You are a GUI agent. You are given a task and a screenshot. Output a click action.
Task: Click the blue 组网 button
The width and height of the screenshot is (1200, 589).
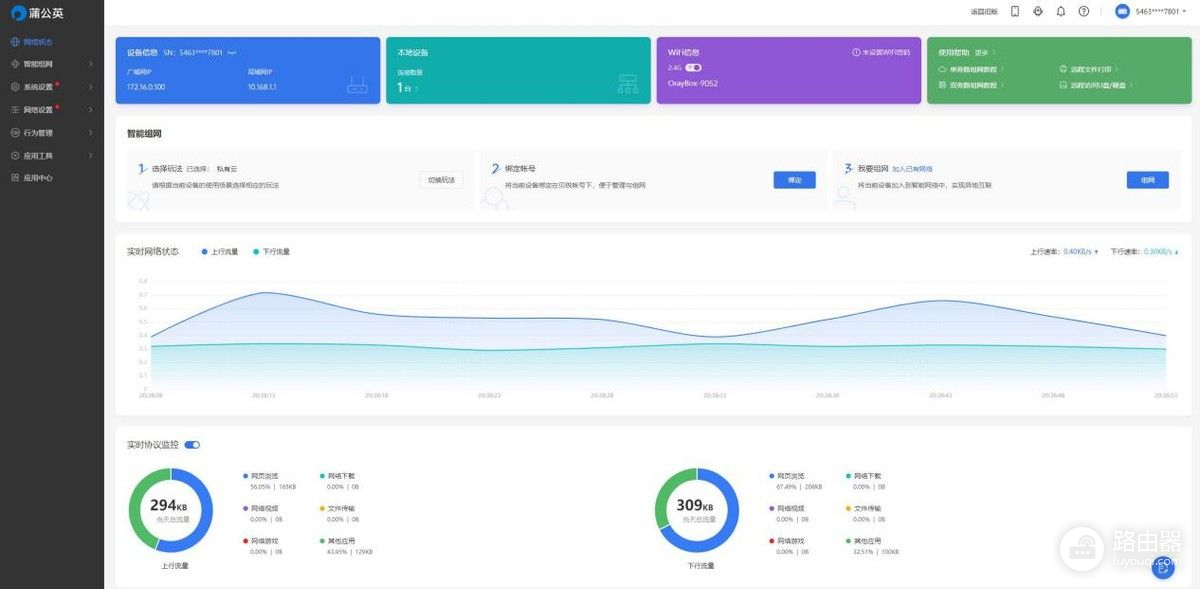coord(1147,180)
